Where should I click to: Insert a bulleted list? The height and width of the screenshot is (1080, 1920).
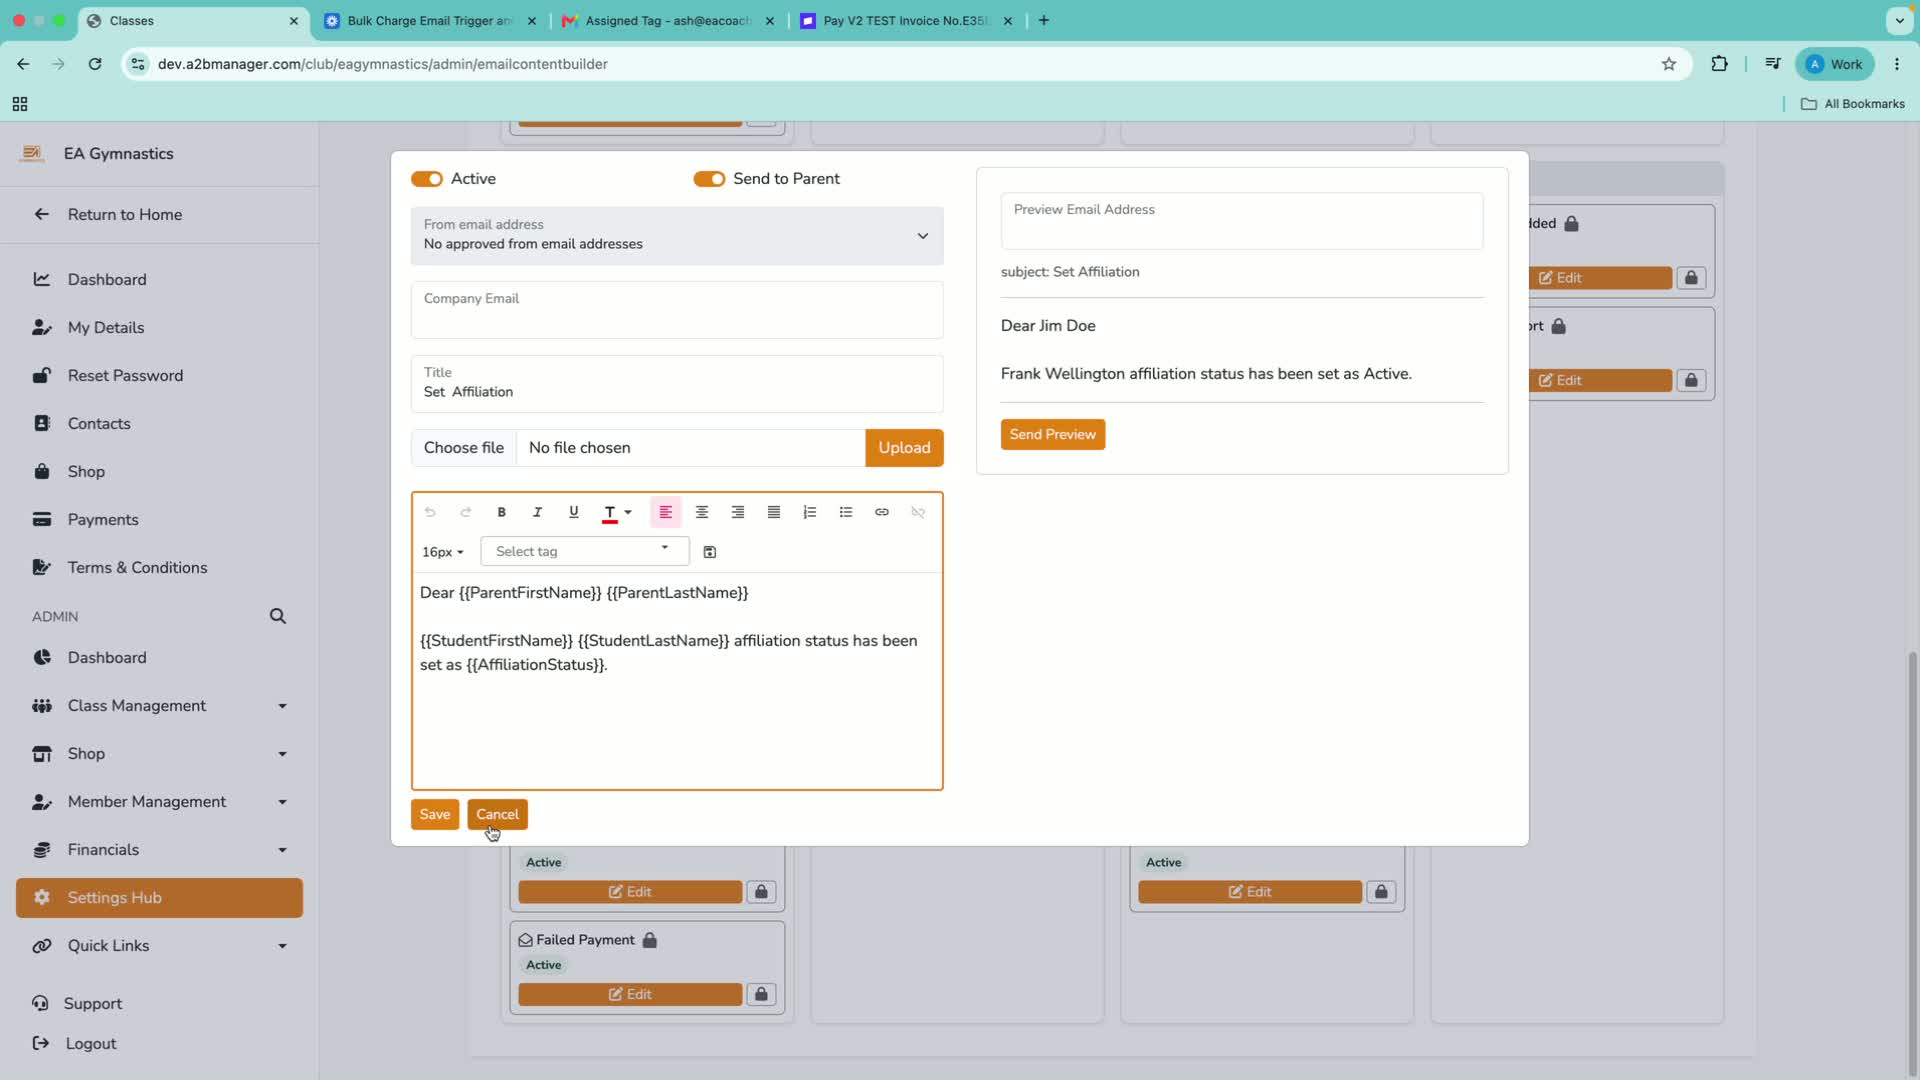tap(846, 512)
